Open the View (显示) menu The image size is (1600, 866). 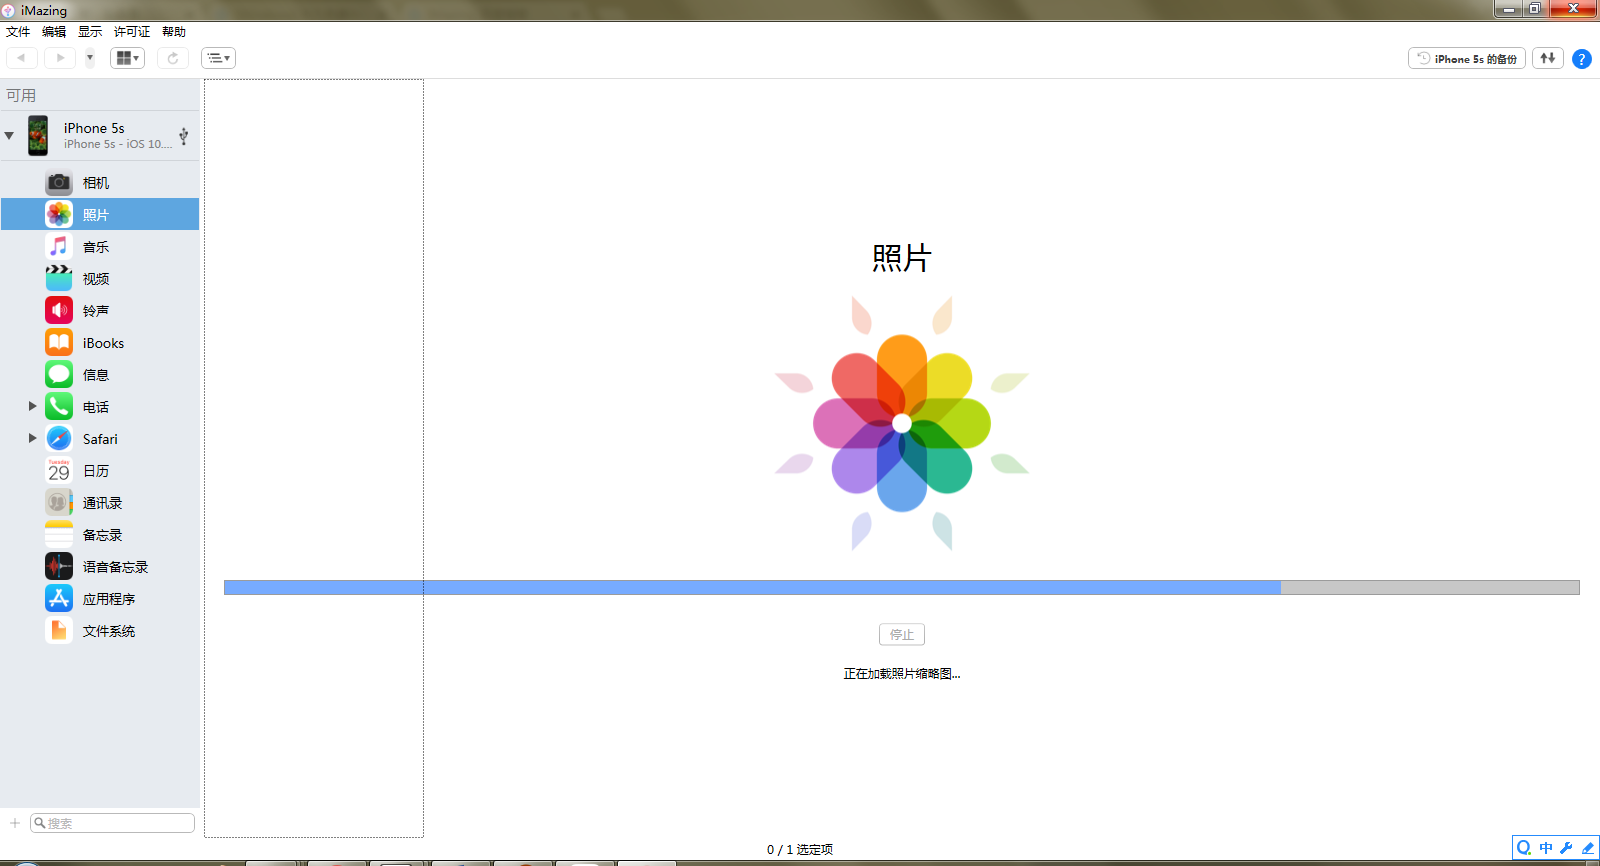(x=90, y=32)
